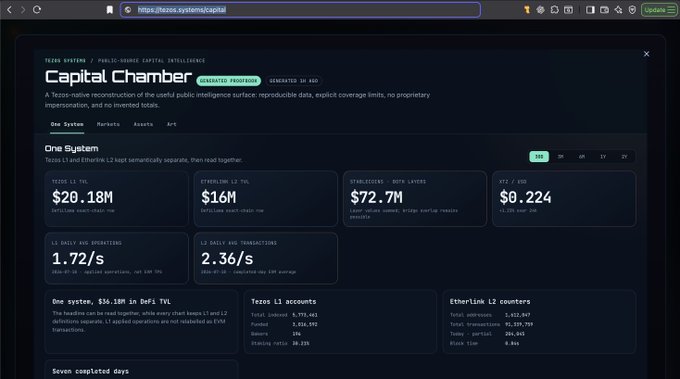Click the AI sparkle icon in toolbar

point(618,10)
